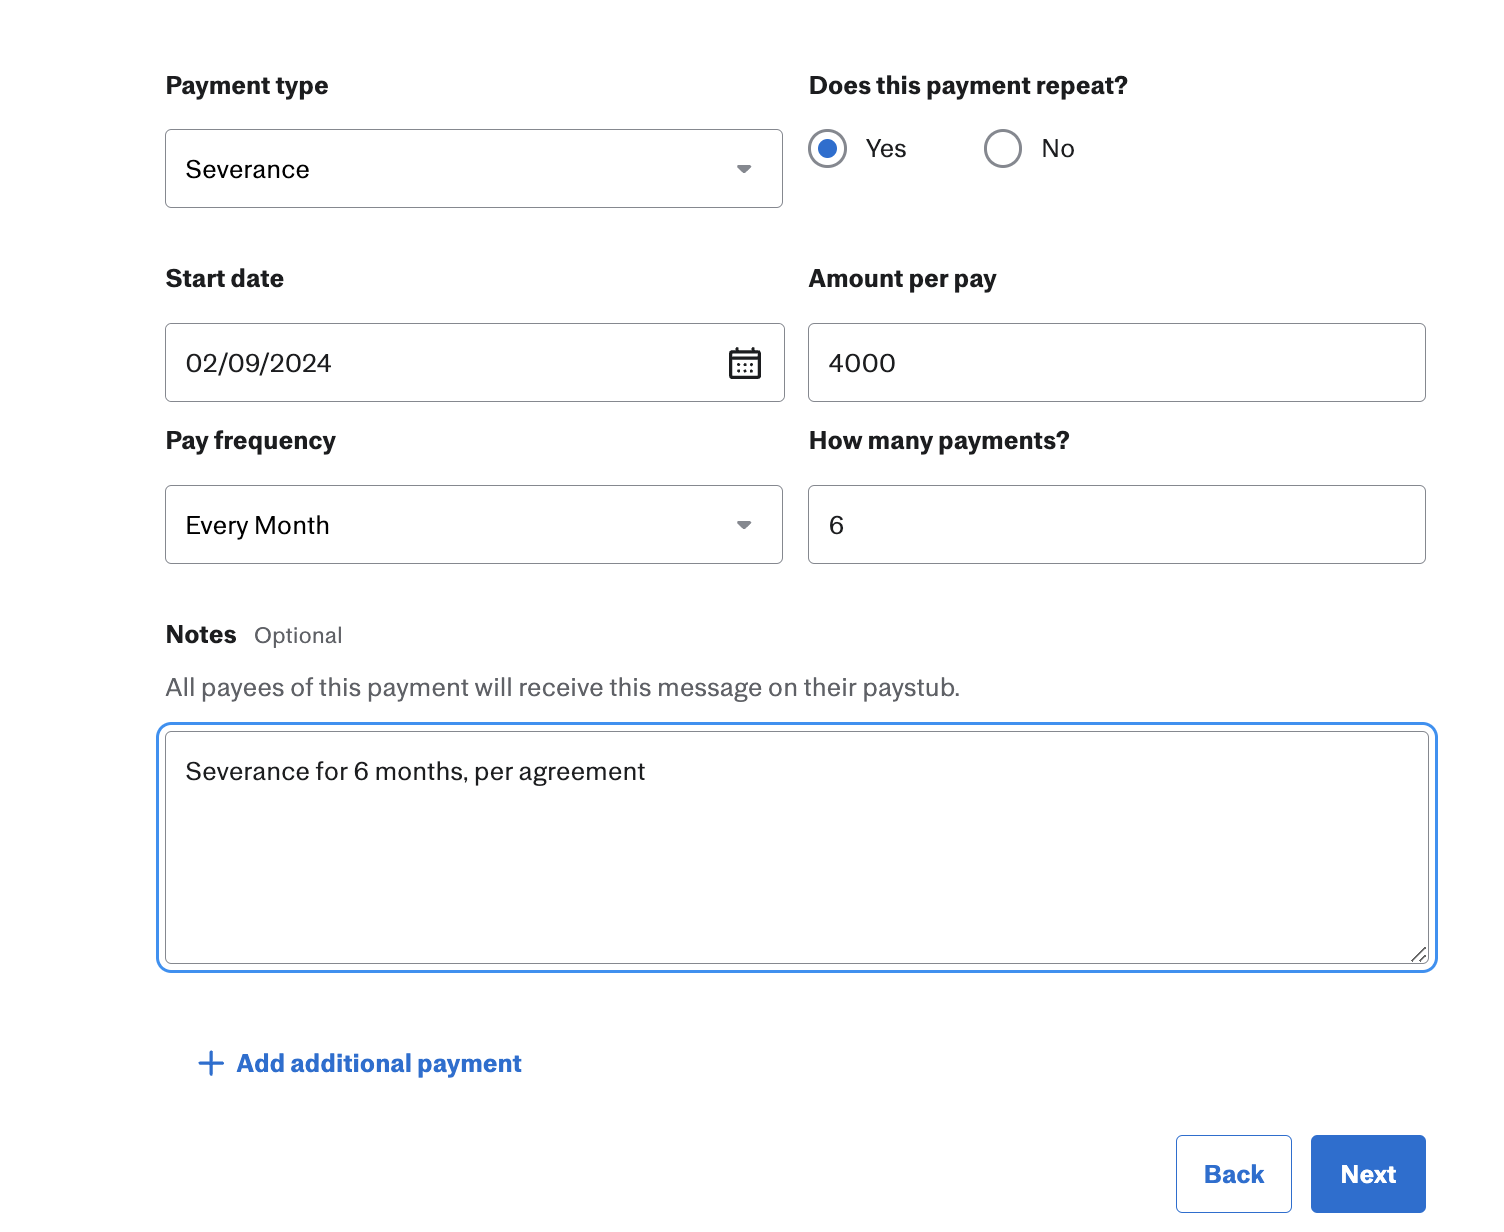Viewport: 1504px width, 1232px height.
Task: Proceed with the Next button
Action: (1368, 1174)
